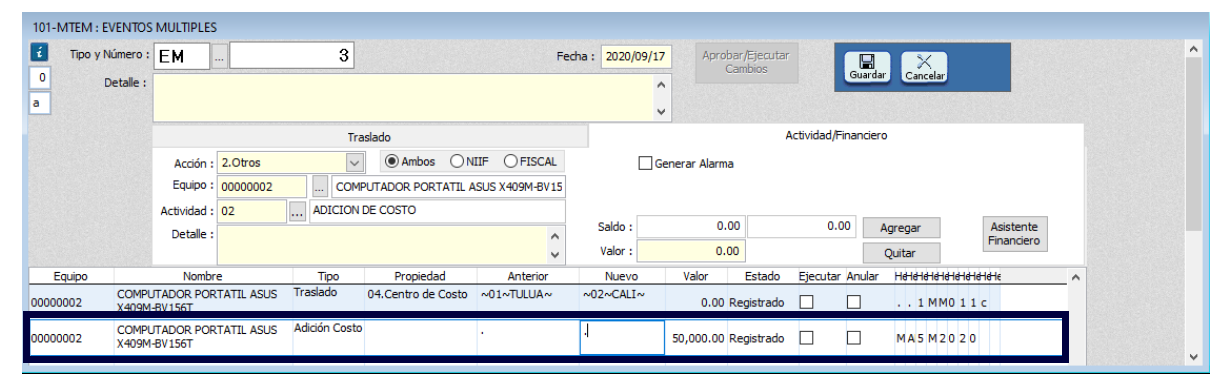Open Equipo lookup ellipsis button

(x=320, y=187)
